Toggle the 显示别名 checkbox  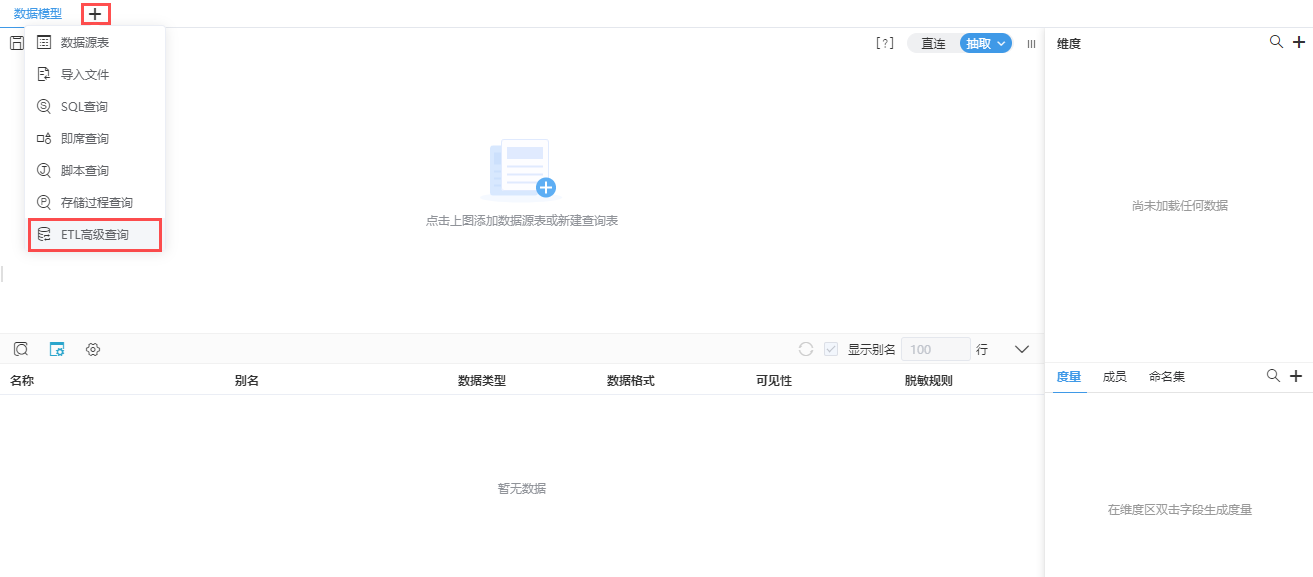831,349
